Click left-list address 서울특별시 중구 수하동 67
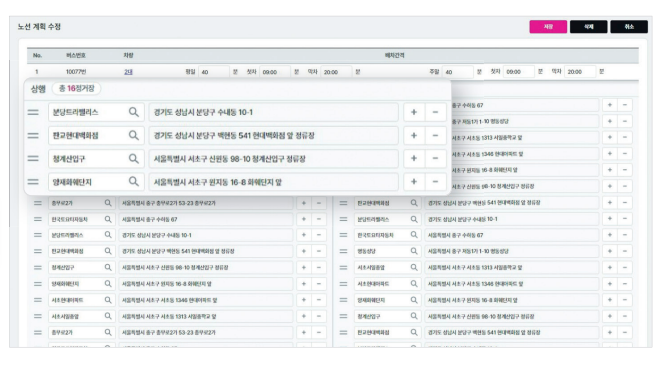This screenshot has width=672, height=370. click(x=206, y=219)
